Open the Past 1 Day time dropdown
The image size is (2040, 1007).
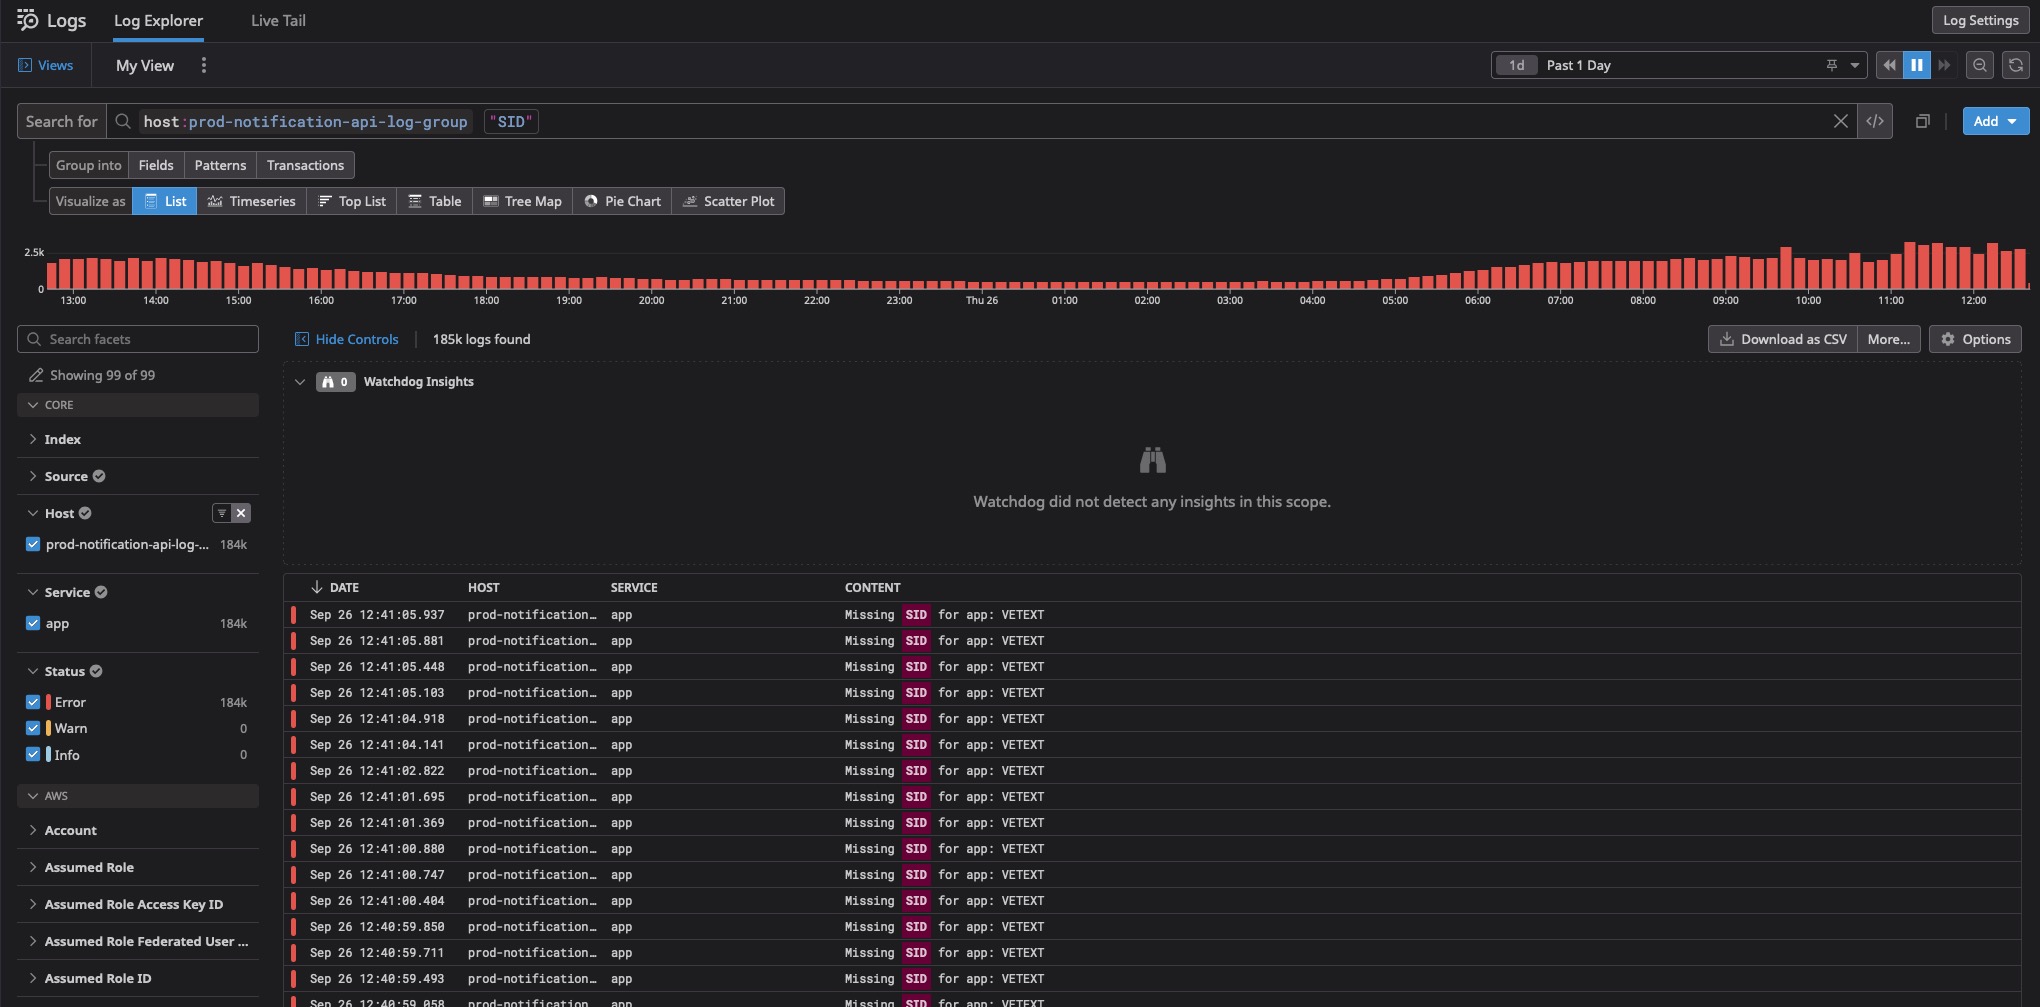tap(1679, 65)
